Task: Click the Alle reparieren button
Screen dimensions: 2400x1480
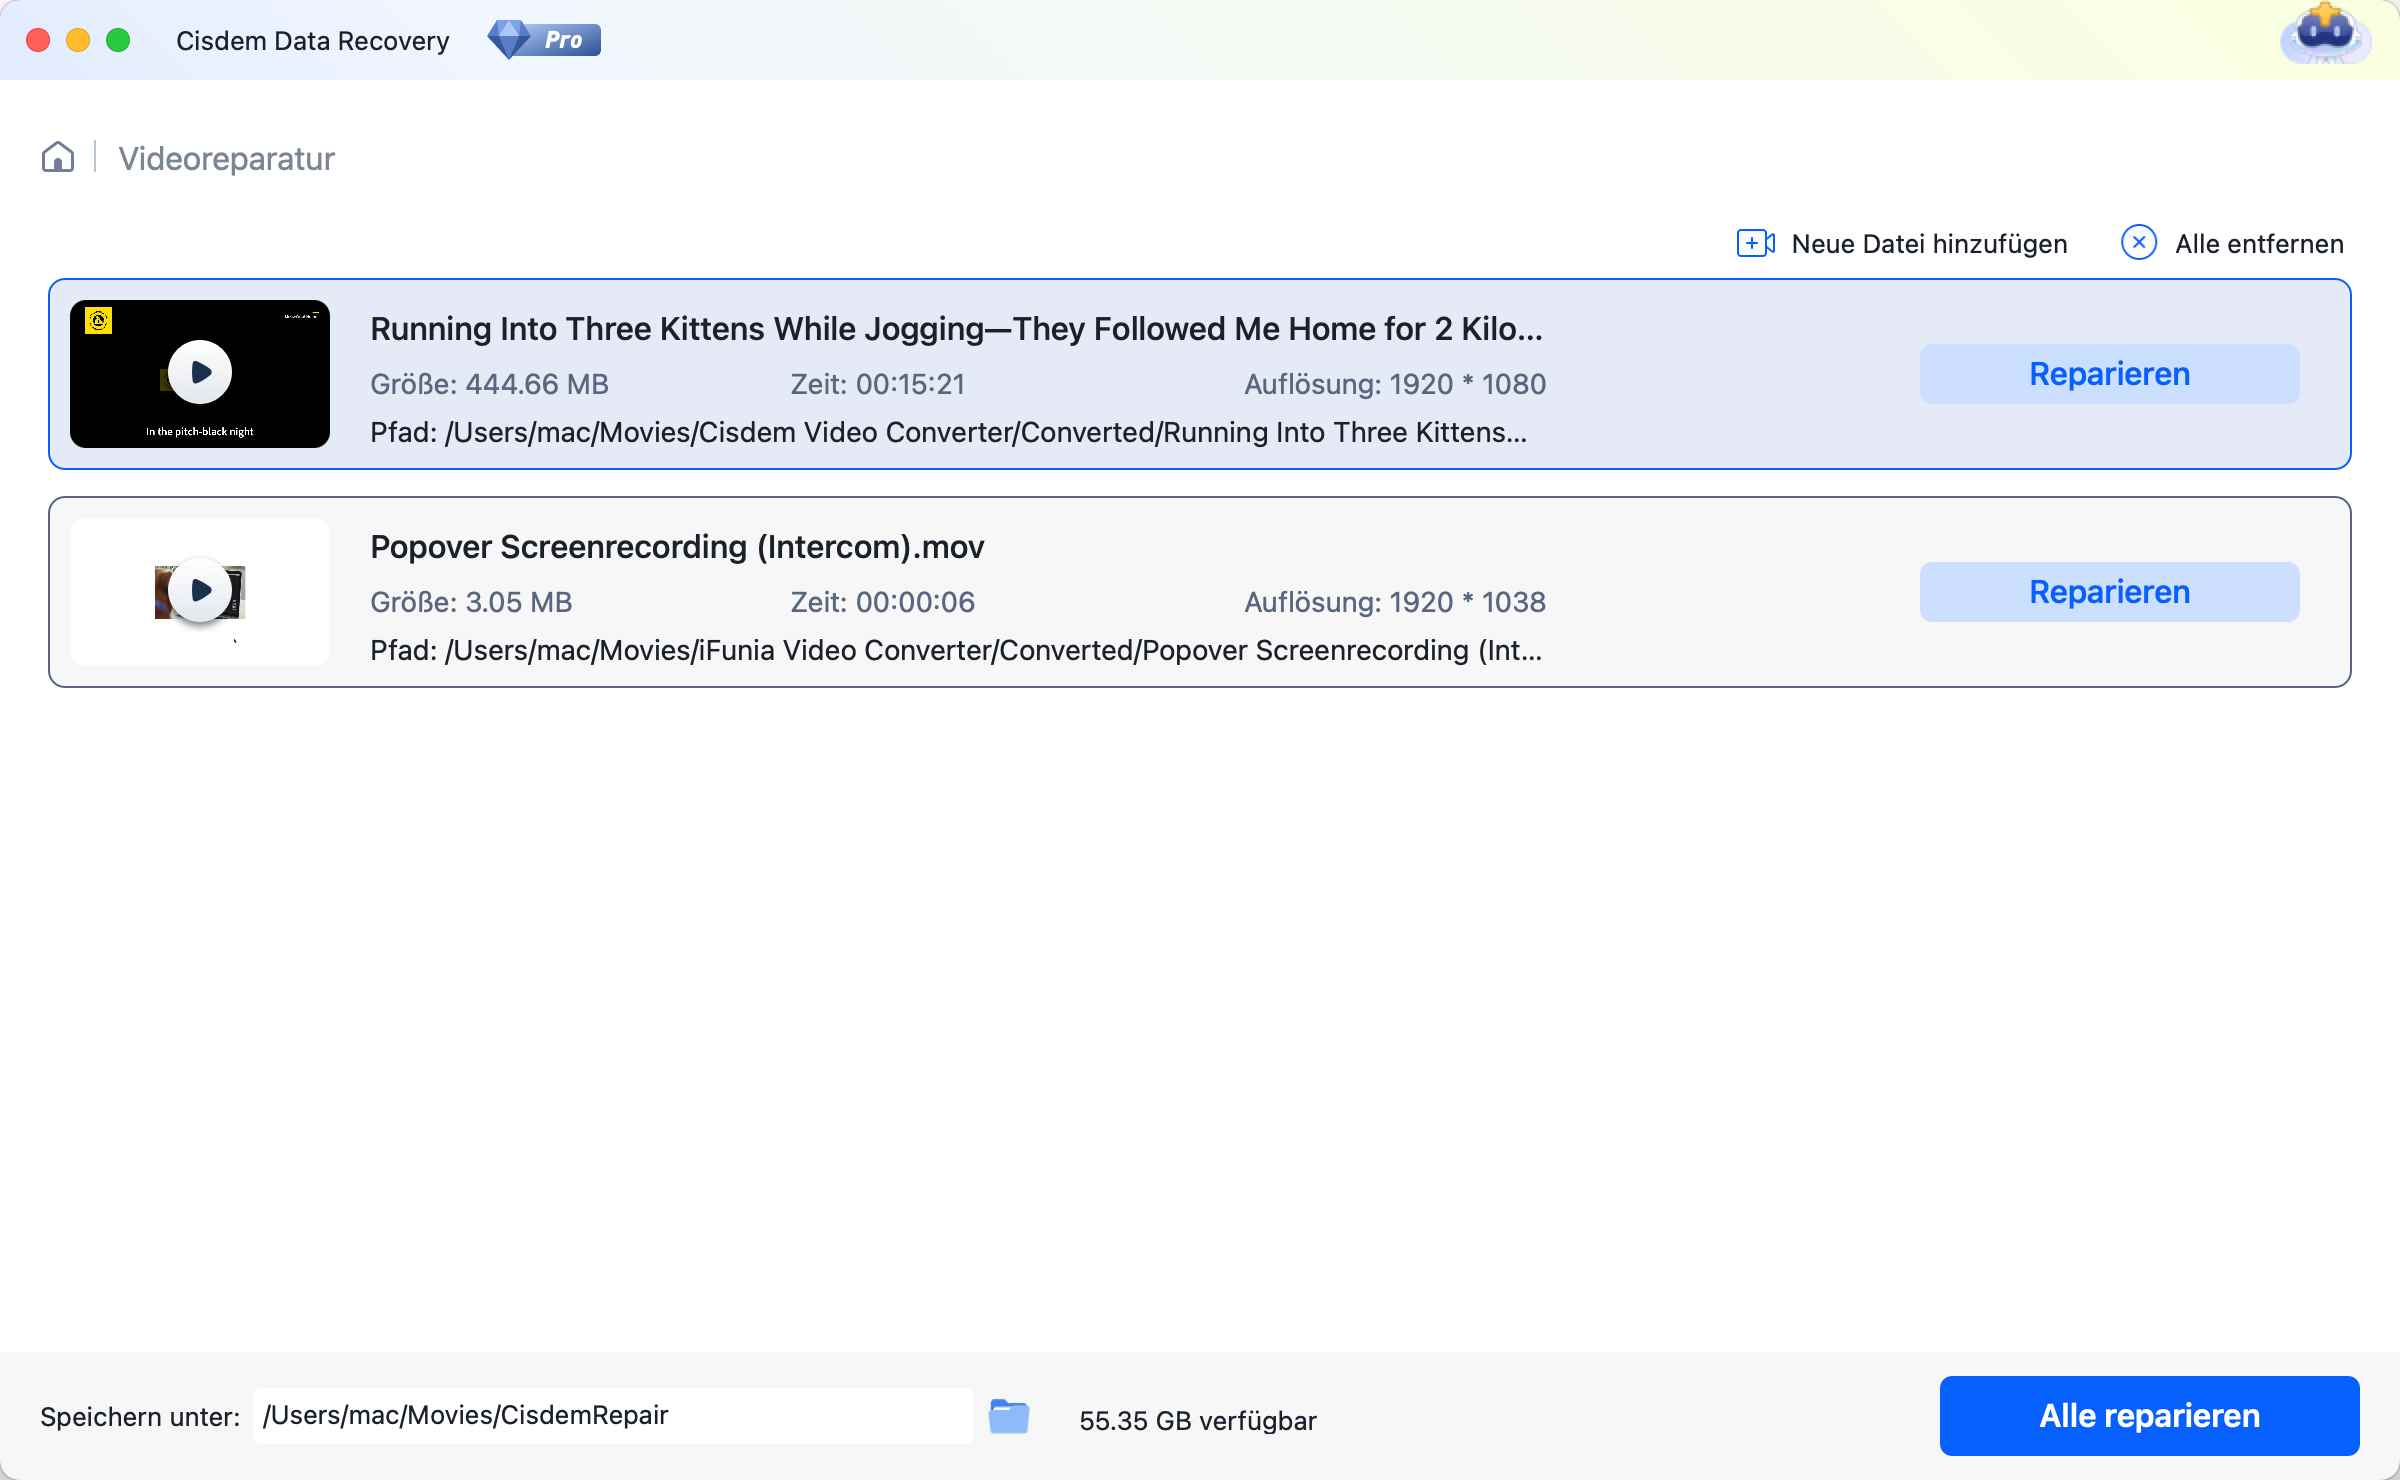Action: (2148, 1416)
